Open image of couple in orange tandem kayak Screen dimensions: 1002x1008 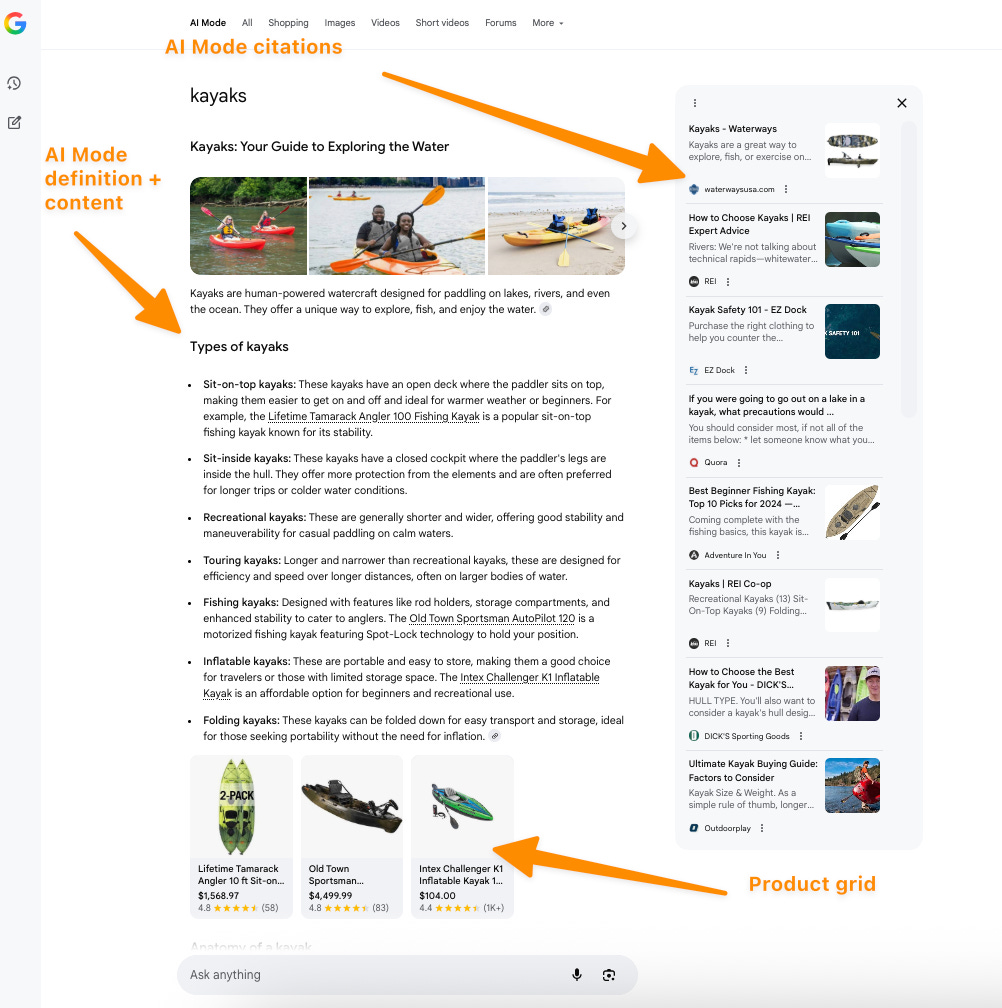tap(397, 226)
